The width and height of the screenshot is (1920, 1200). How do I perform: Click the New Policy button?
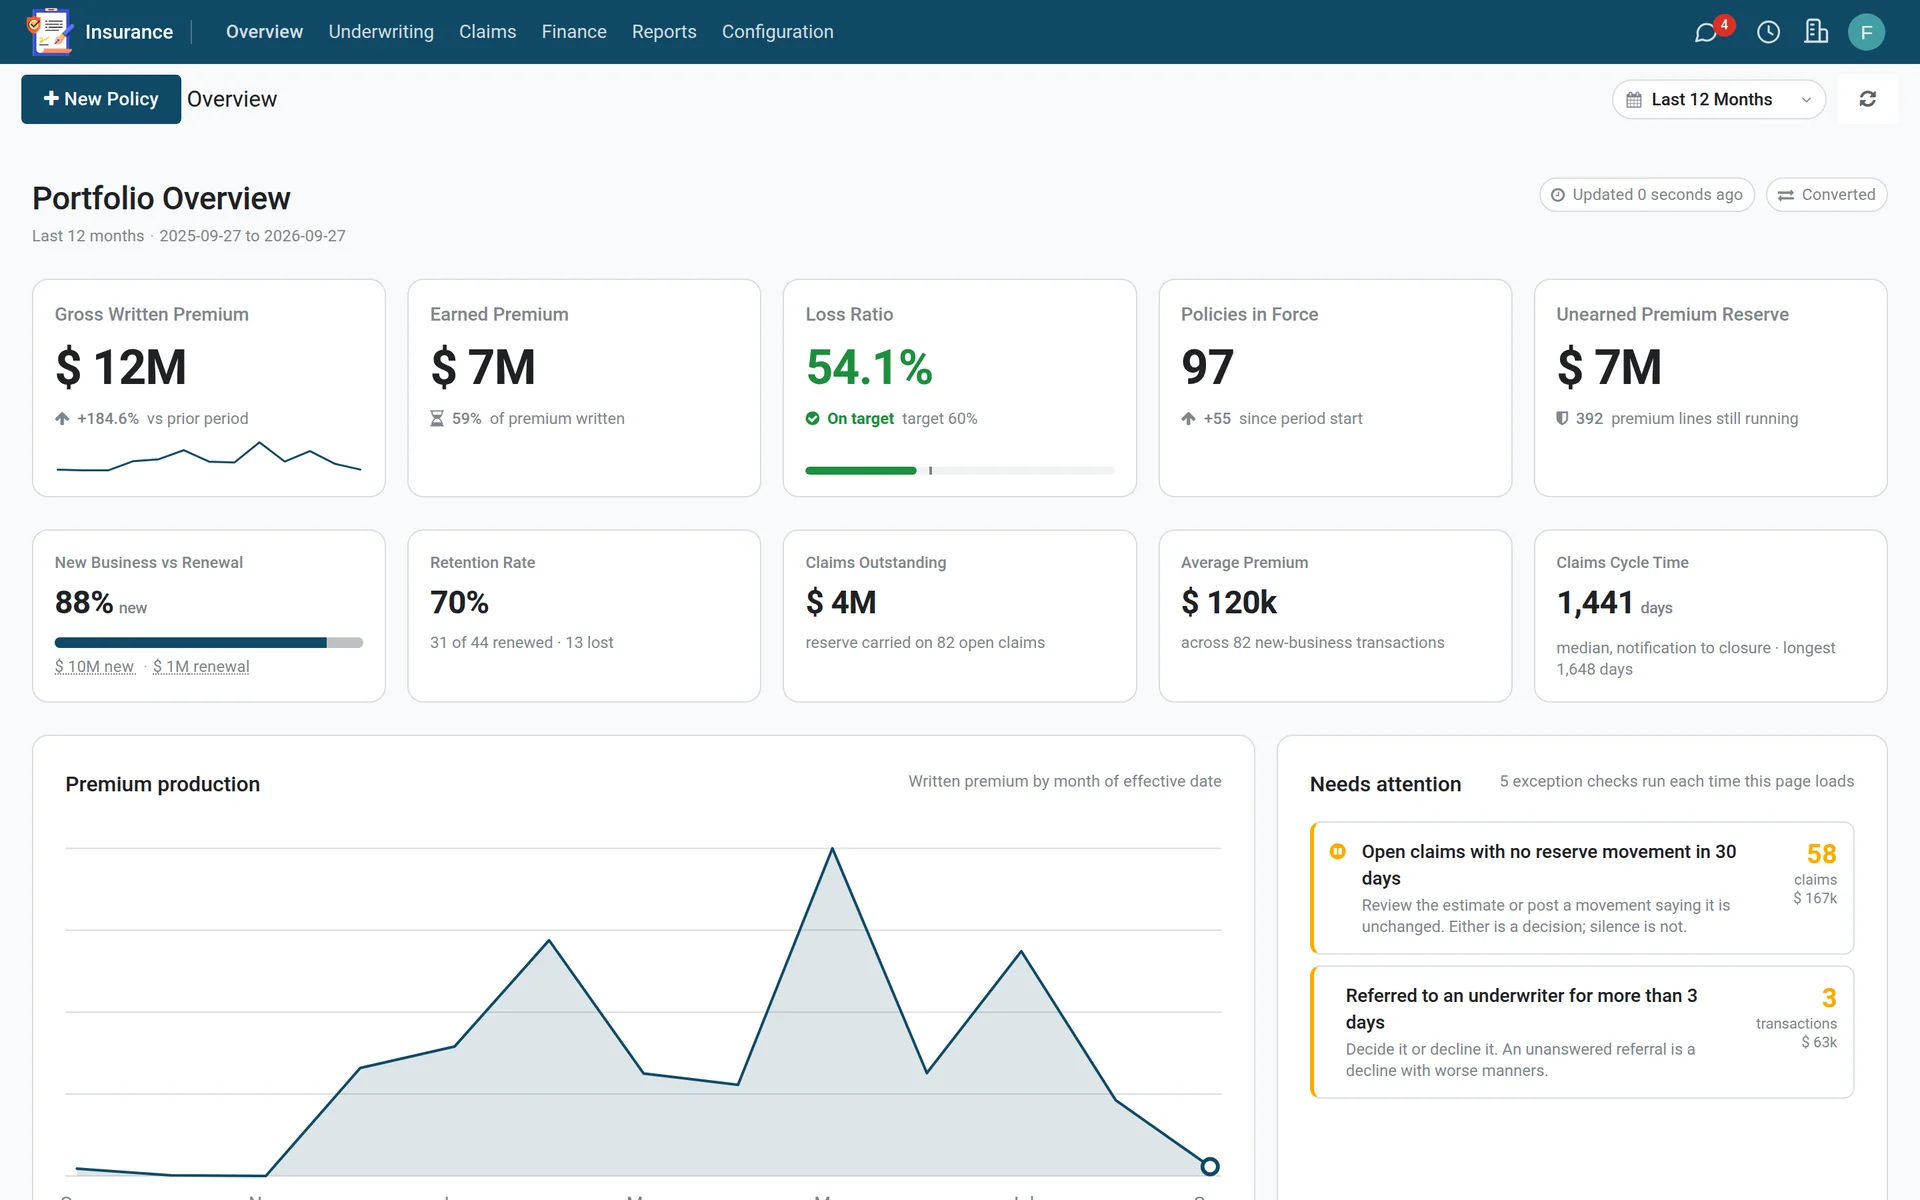101,99
